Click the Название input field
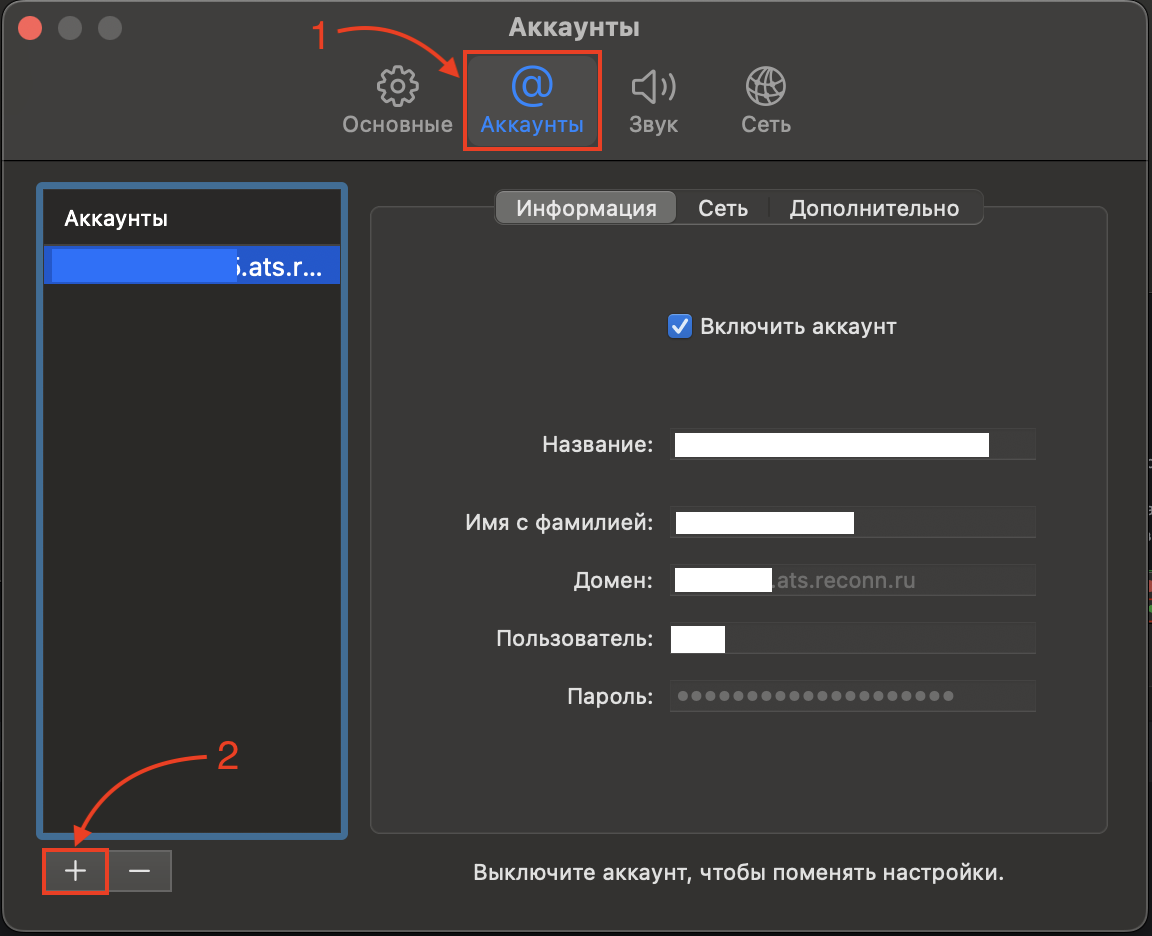 coord(852,444)
